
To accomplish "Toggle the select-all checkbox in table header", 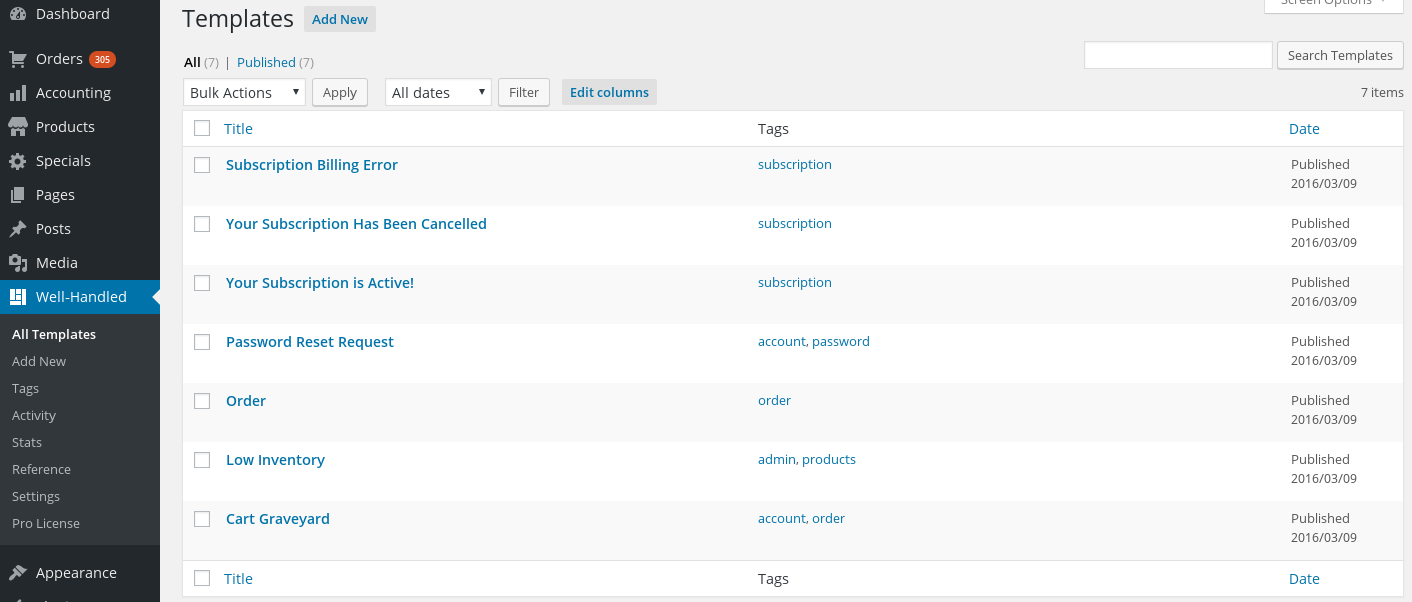I will click(202, 128).
